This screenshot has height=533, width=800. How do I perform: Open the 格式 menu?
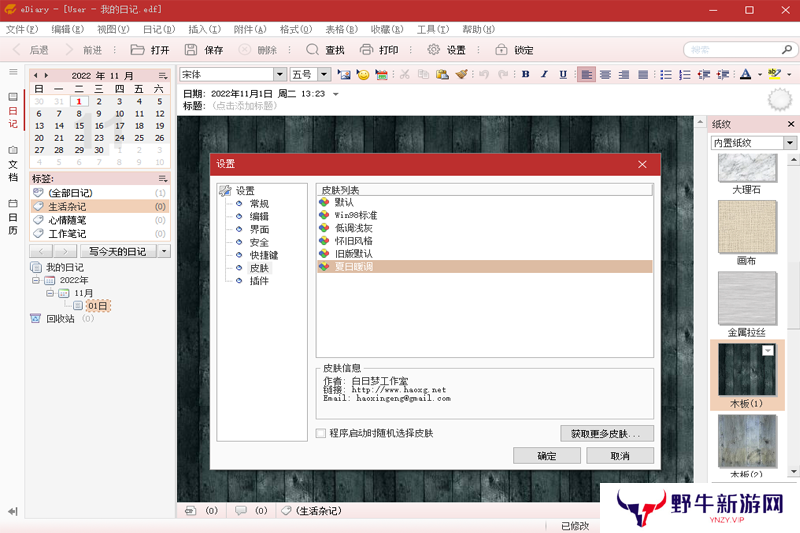(x=296, y=30)
